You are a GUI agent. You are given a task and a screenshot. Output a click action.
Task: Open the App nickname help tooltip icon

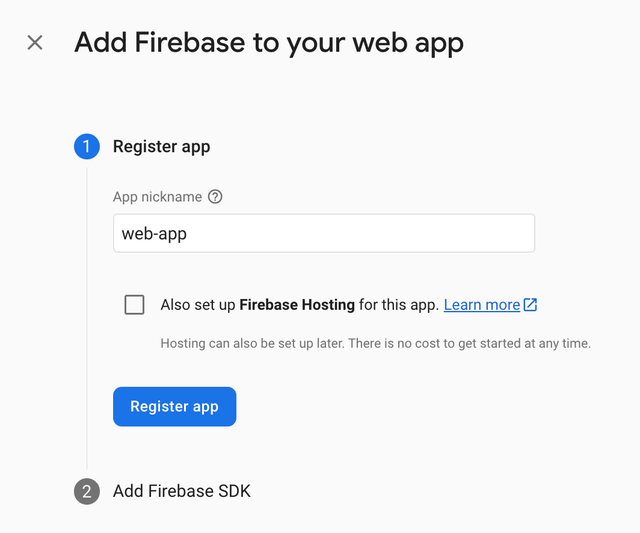[x=215, y=197]
